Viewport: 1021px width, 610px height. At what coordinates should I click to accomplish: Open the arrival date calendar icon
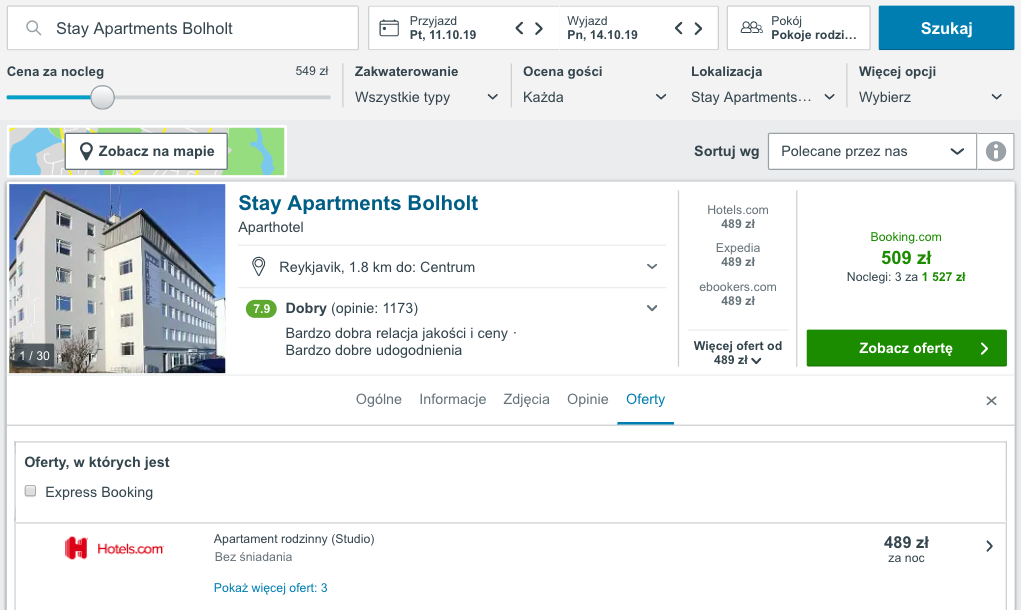389,28
